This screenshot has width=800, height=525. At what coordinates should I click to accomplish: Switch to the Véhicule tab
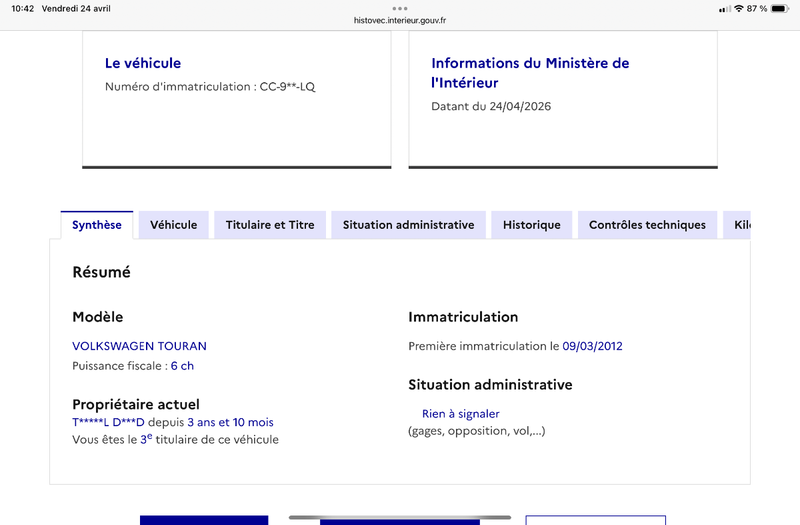point(173,225)
